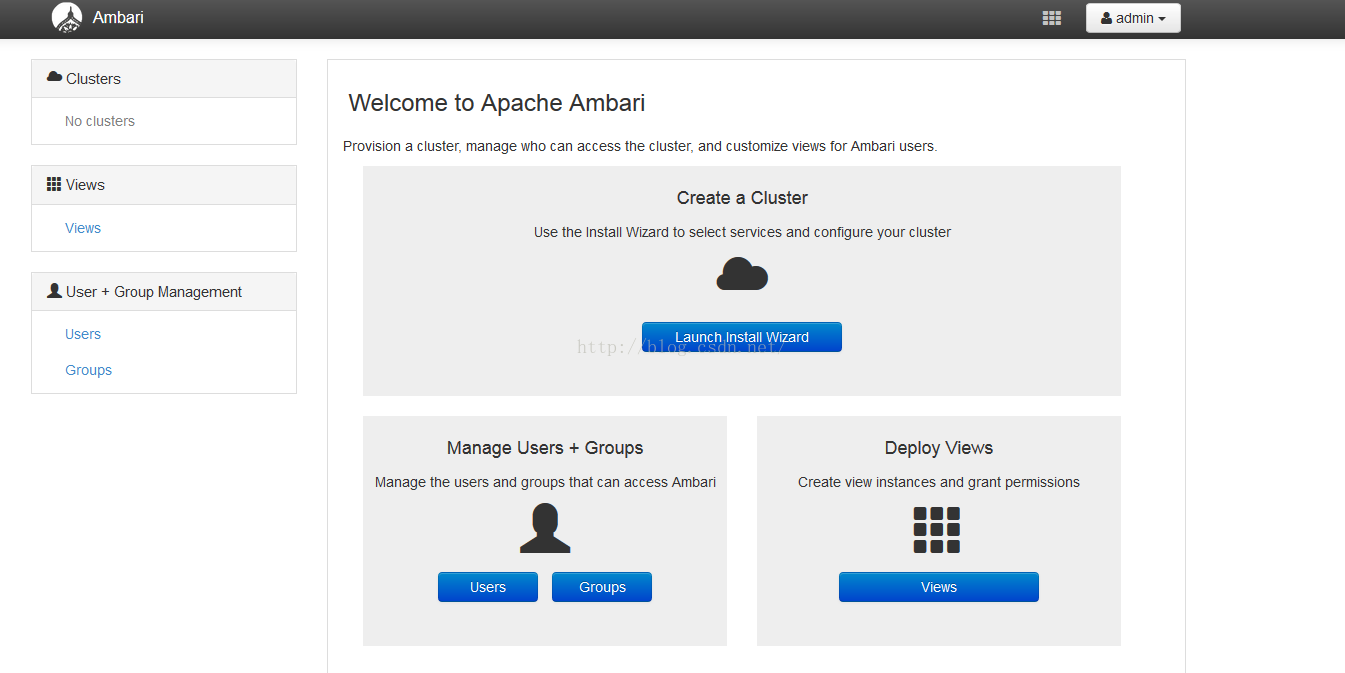Click the cloud icon beside Clusters

54,77
